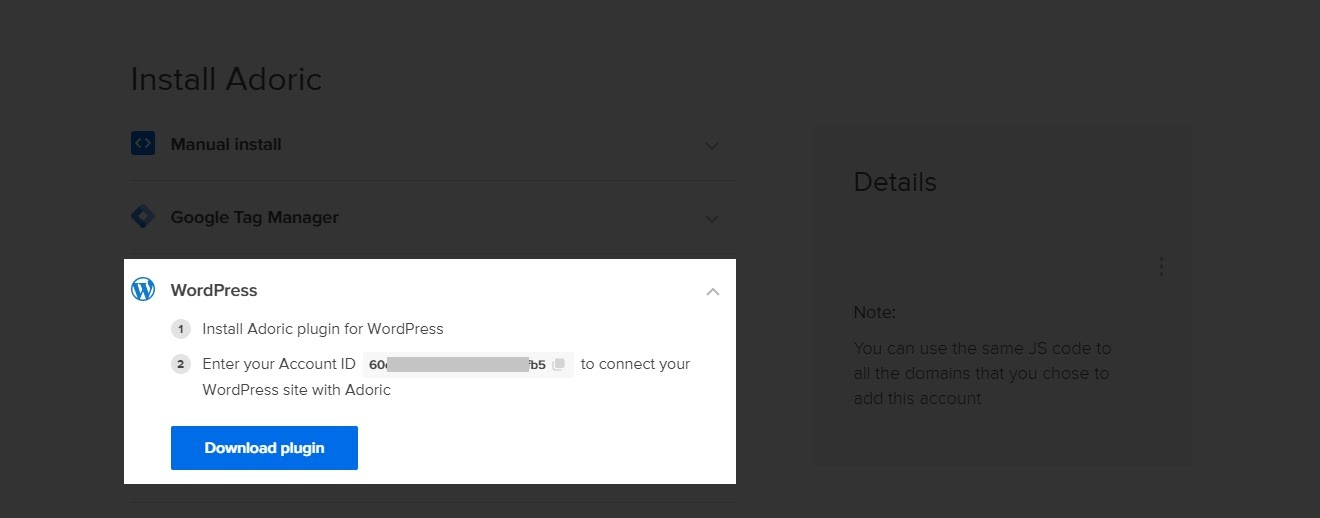
Task: Click the Account ID value field
Action: [457, 365]
